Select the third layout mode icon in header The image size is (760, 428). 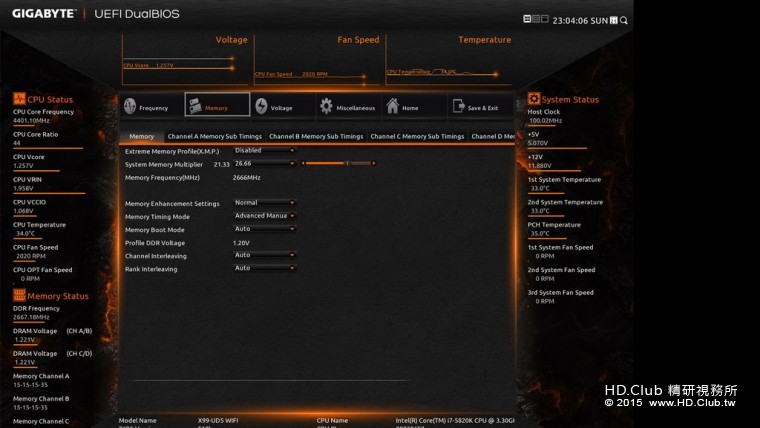[x=544, y=19]
